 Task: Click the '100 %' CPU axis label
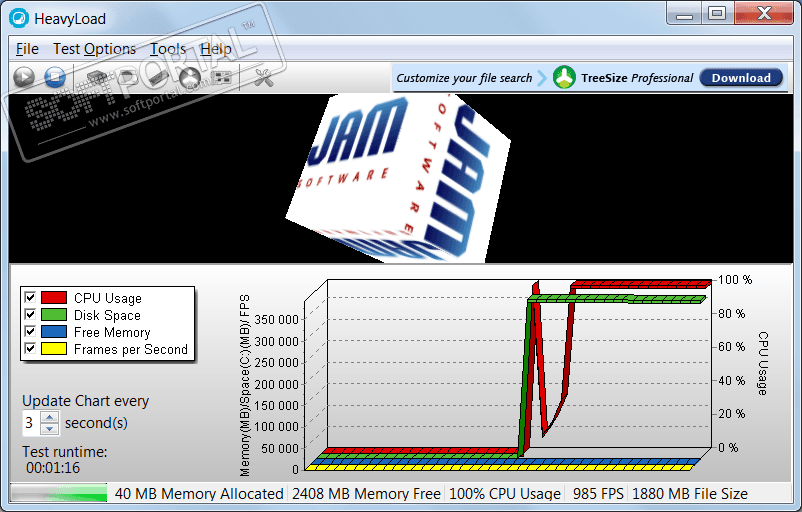coord(735,280)
